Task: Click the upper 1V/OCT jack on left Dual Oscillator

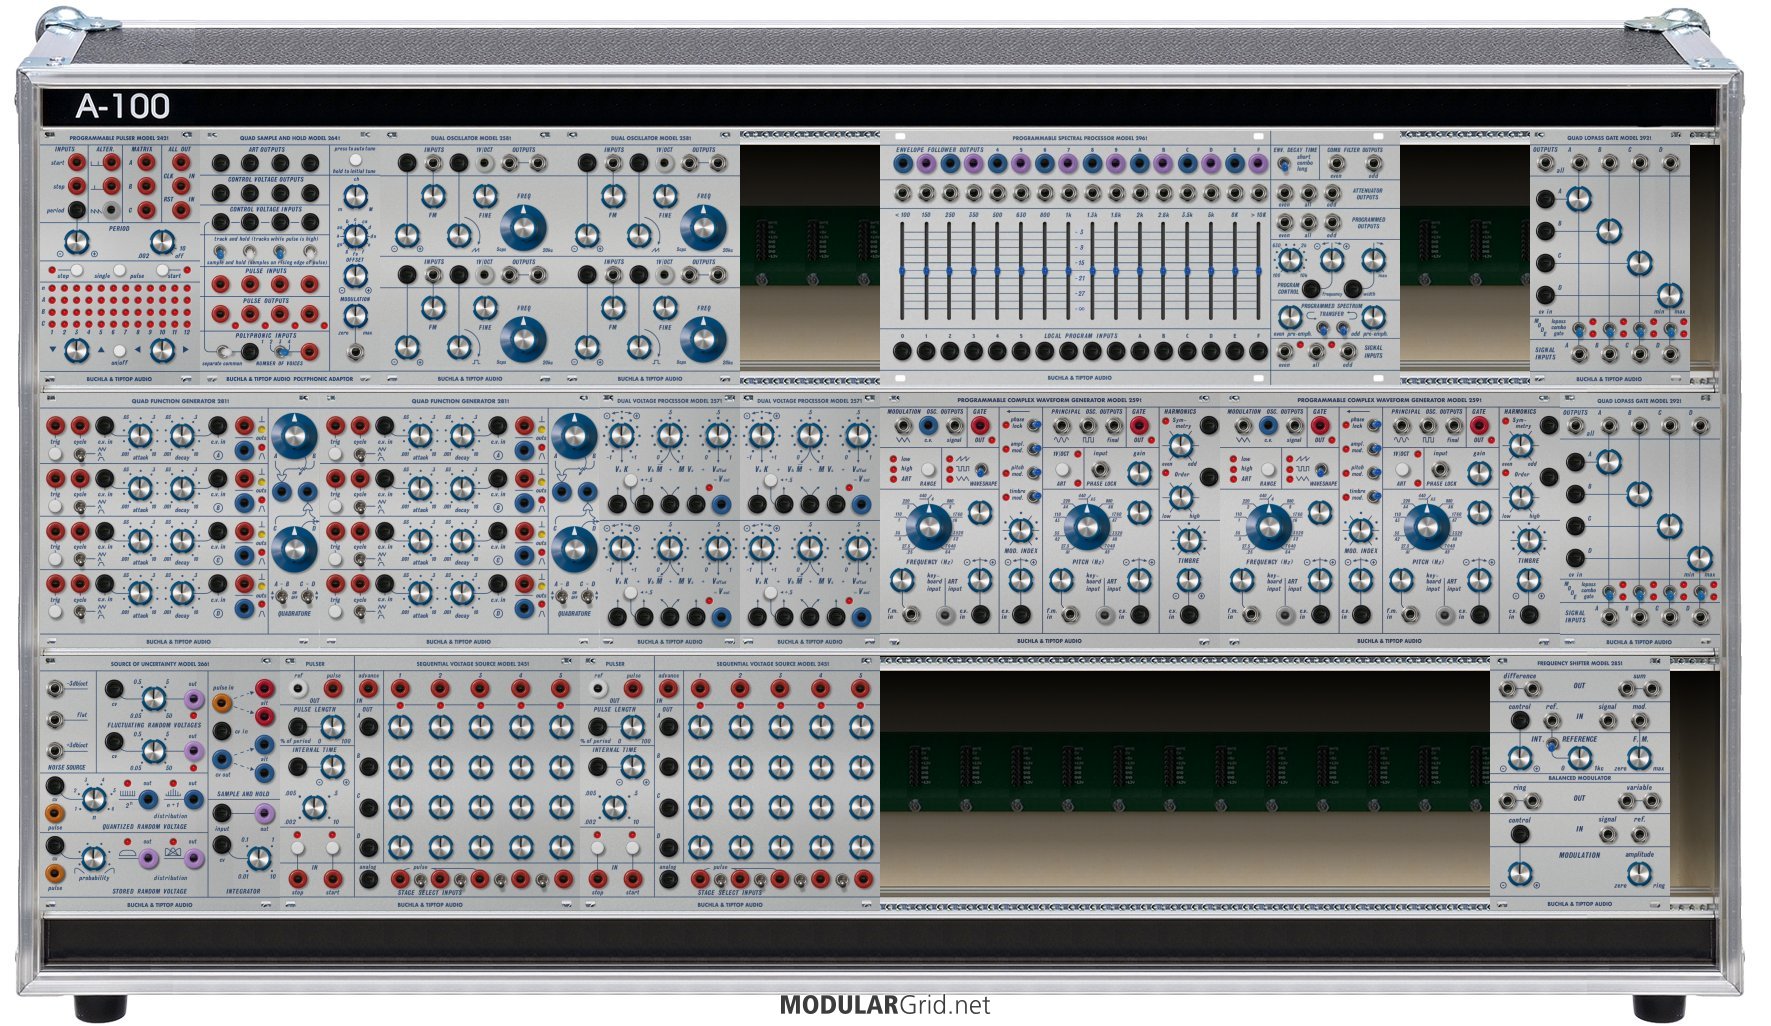Action: tap(484, 163)
